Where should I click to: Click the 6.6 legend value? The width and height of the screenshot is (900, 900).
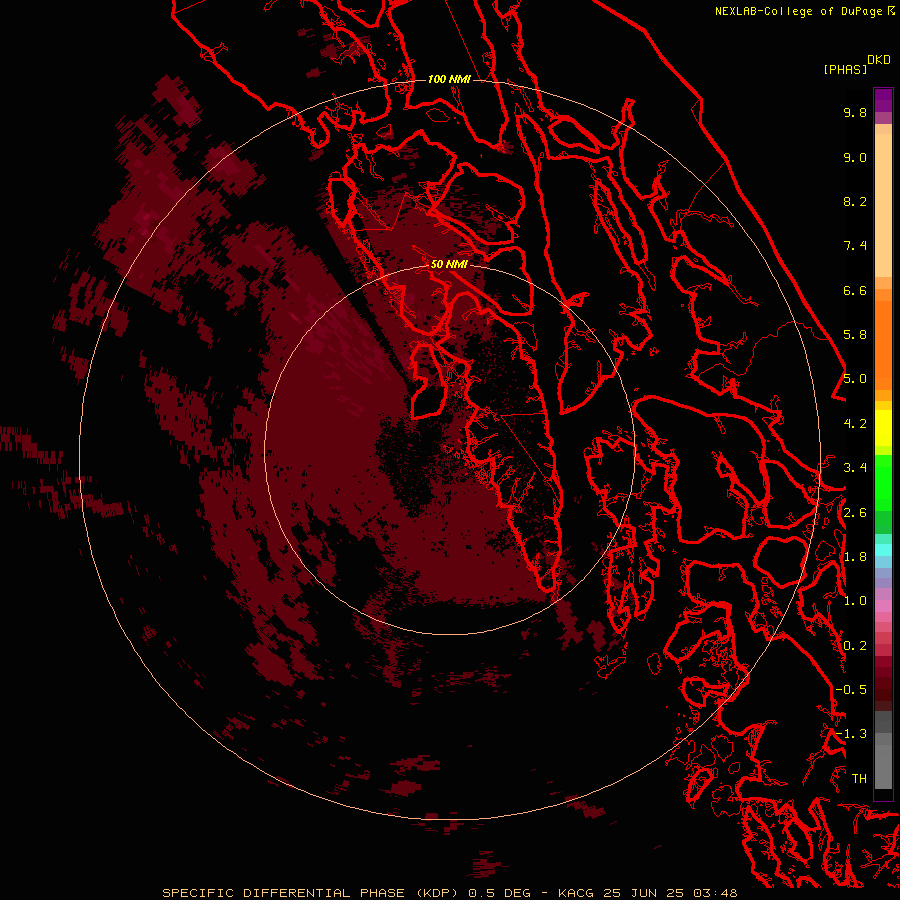coord(855,290)
